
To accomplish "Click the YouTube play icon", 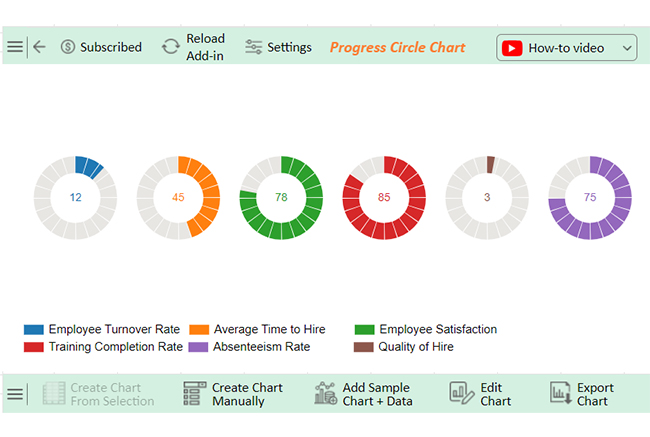I will pyautogui.click(x=512, y=48).
